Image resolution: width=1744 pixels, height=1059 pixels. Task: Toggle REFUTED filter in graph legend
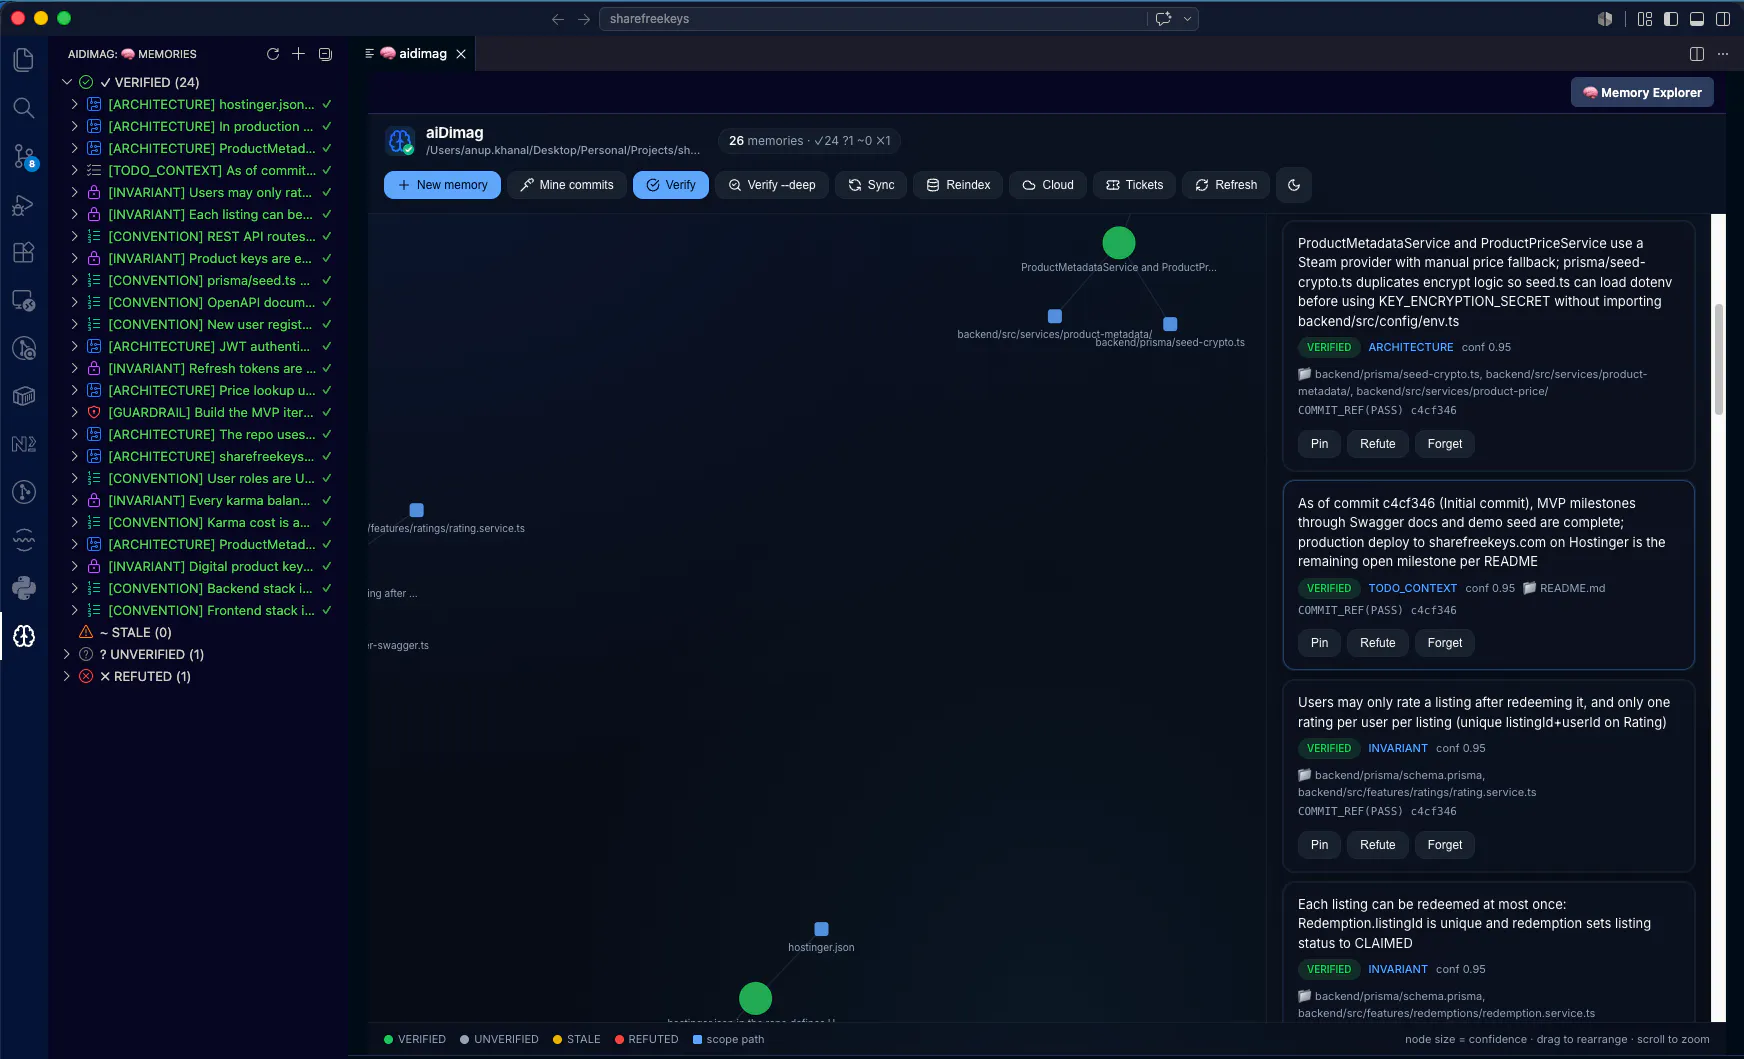(646, 1039)
